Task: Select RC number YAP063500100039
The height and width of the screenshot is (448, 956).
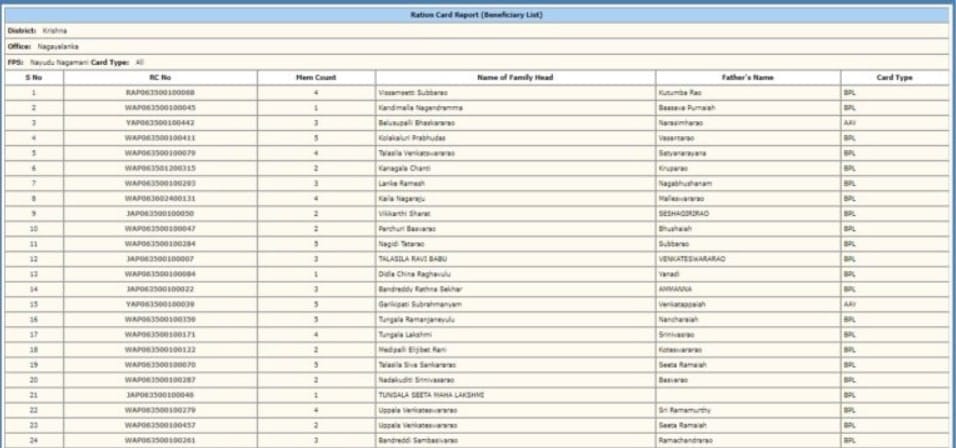Action: click(160, 304)
